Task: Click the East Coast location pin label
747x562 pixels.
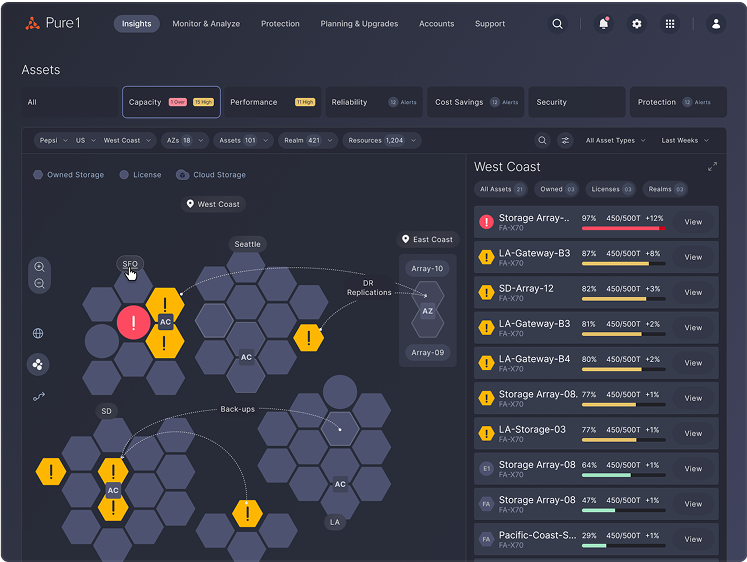Action: pyautogui.click(x=428, y=239)
